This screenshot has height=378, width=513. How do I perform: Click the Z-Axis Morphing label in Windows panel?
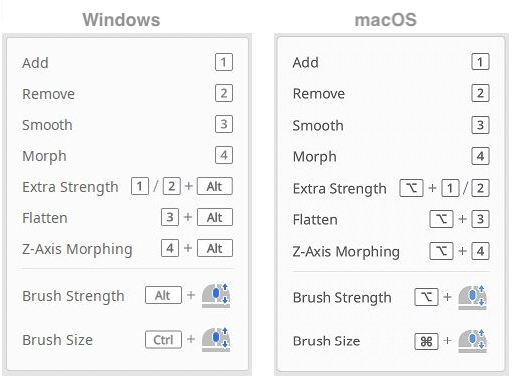77,249
